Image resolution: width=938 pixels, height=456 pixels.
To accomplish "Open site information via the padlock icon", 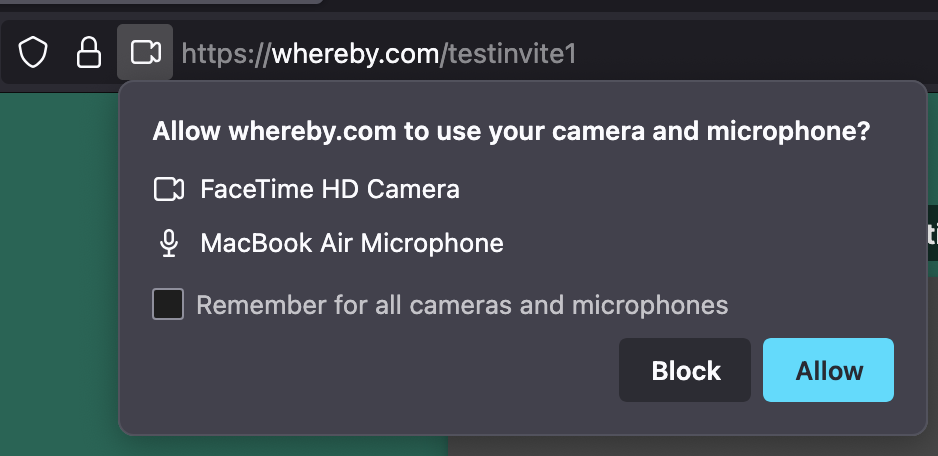I will click(89, 53).
